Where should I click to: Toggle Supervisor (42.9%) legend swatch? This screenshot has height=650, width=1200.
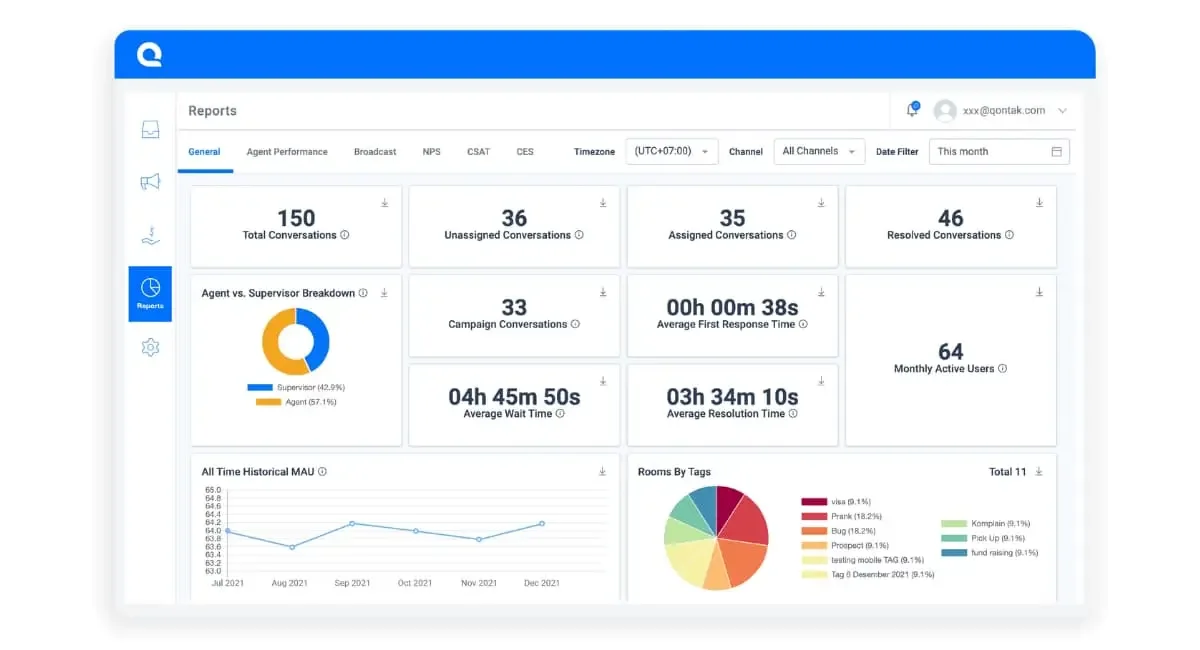pos(260,387)
